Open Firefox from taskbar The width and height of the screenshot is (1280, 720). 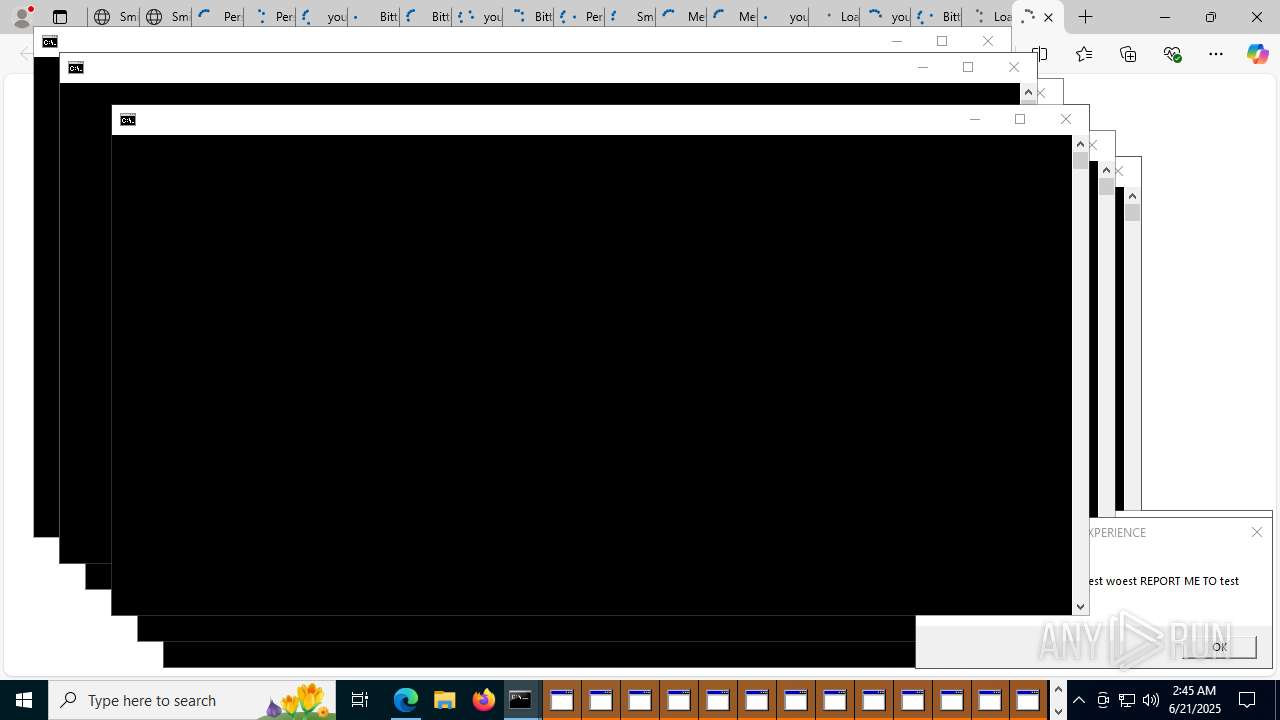[x=483, y=700]
